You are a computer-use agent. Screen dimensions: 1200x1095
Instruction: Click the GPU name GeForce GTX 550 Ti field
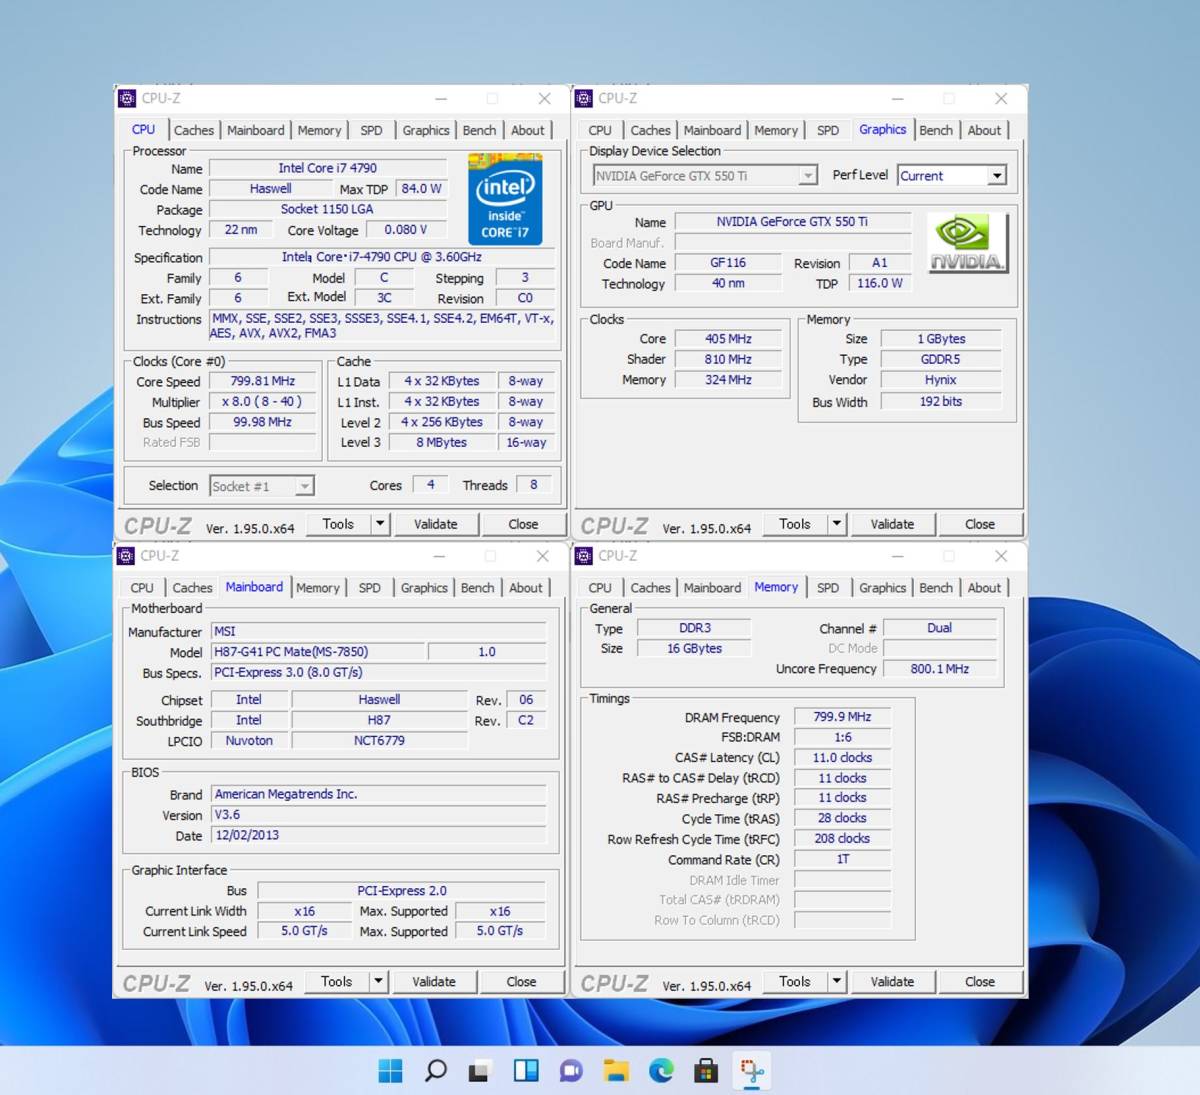792,222
